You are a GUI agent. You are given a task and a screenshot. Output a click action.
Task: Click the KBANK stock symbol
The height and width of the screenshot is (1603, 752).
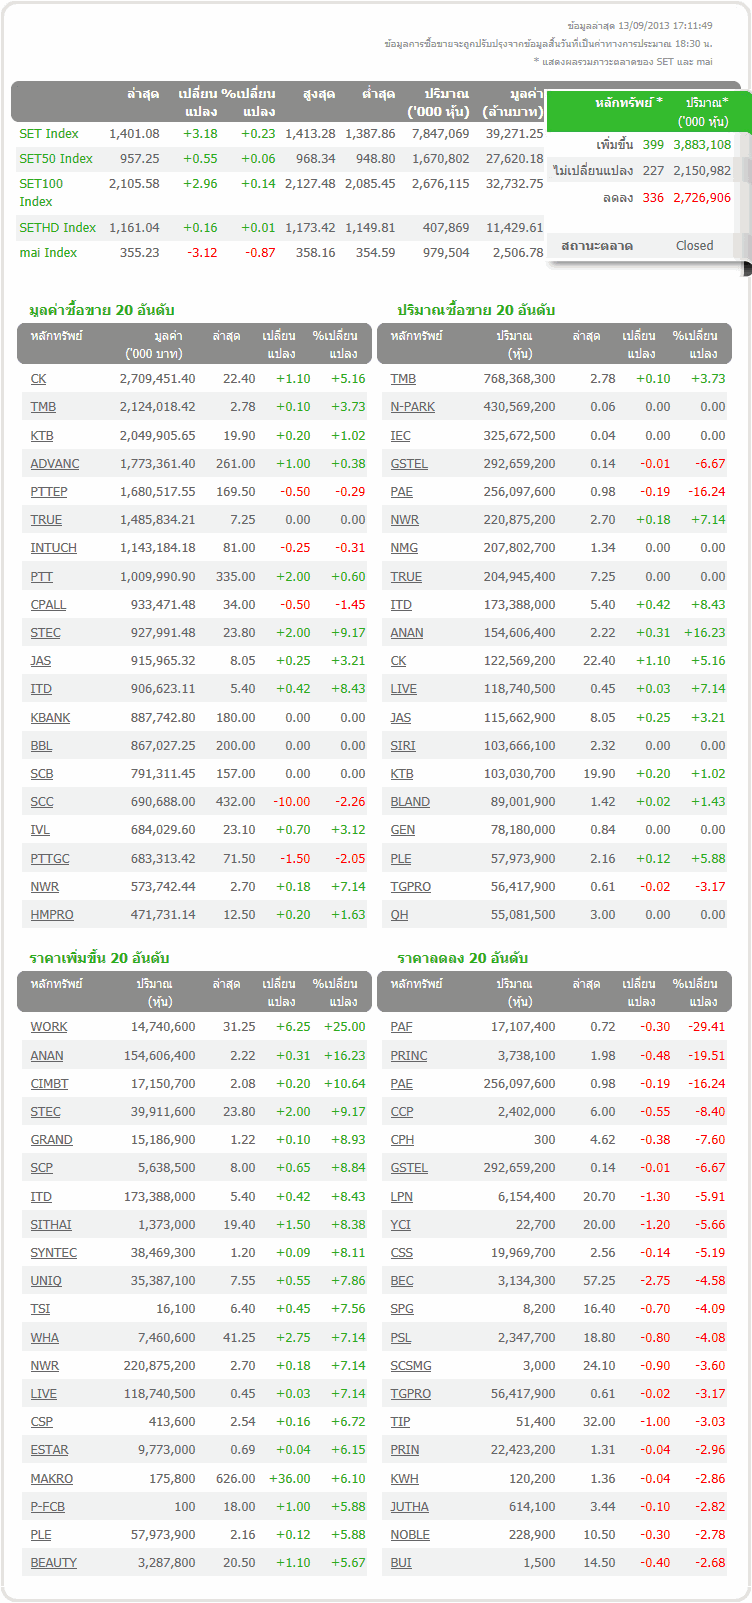click(50, 718)
